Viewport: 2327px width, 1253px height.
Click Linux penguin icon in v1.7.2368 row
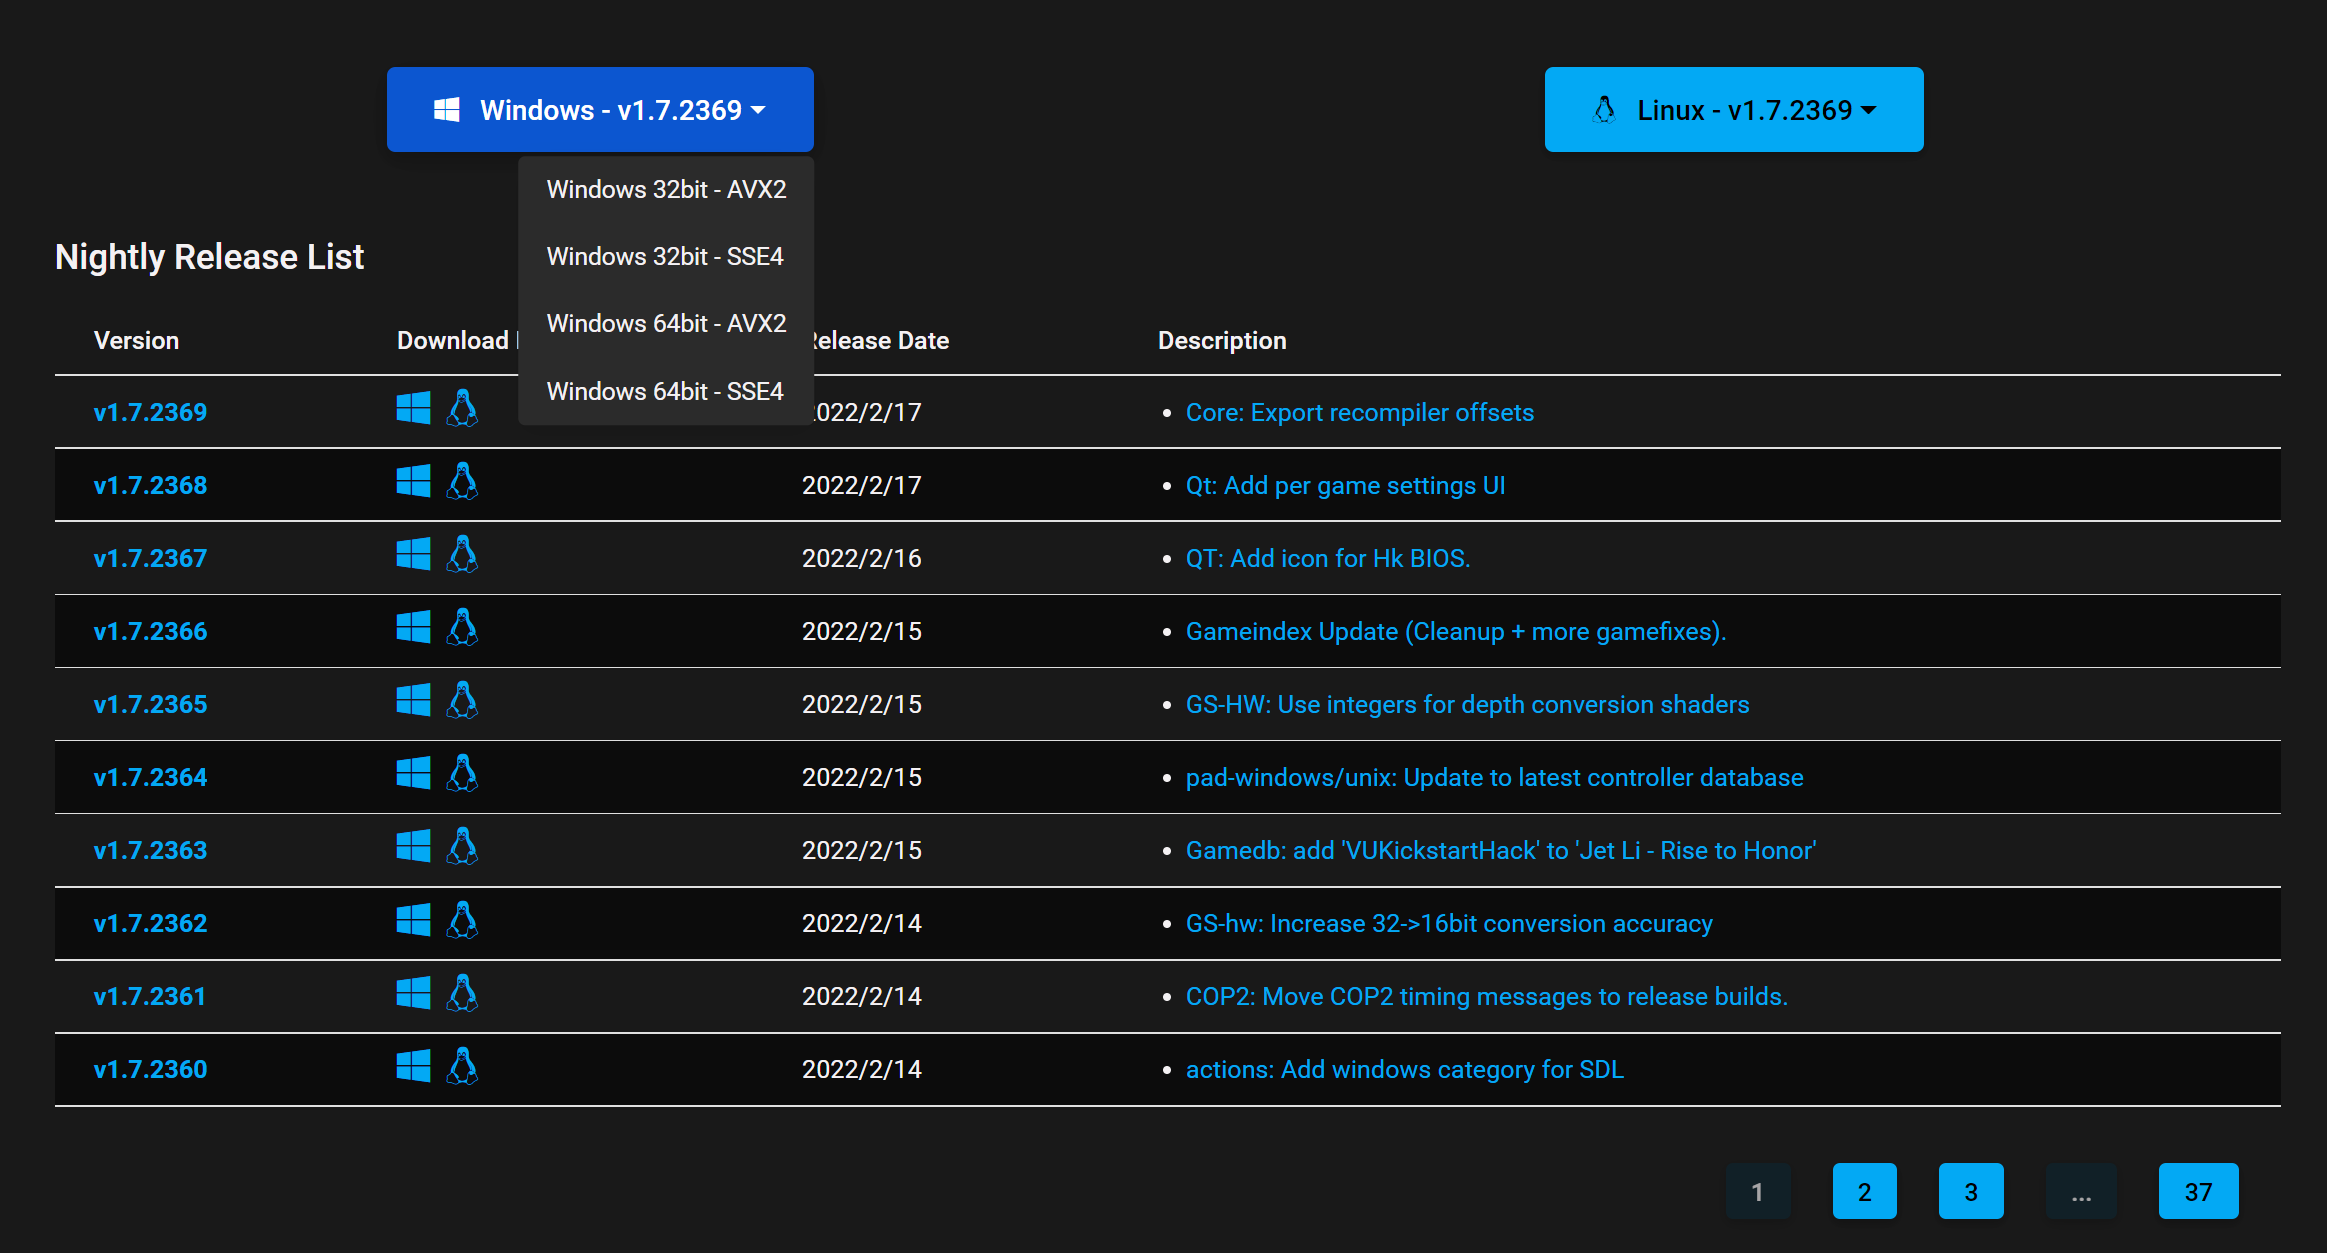coord(462,481)
